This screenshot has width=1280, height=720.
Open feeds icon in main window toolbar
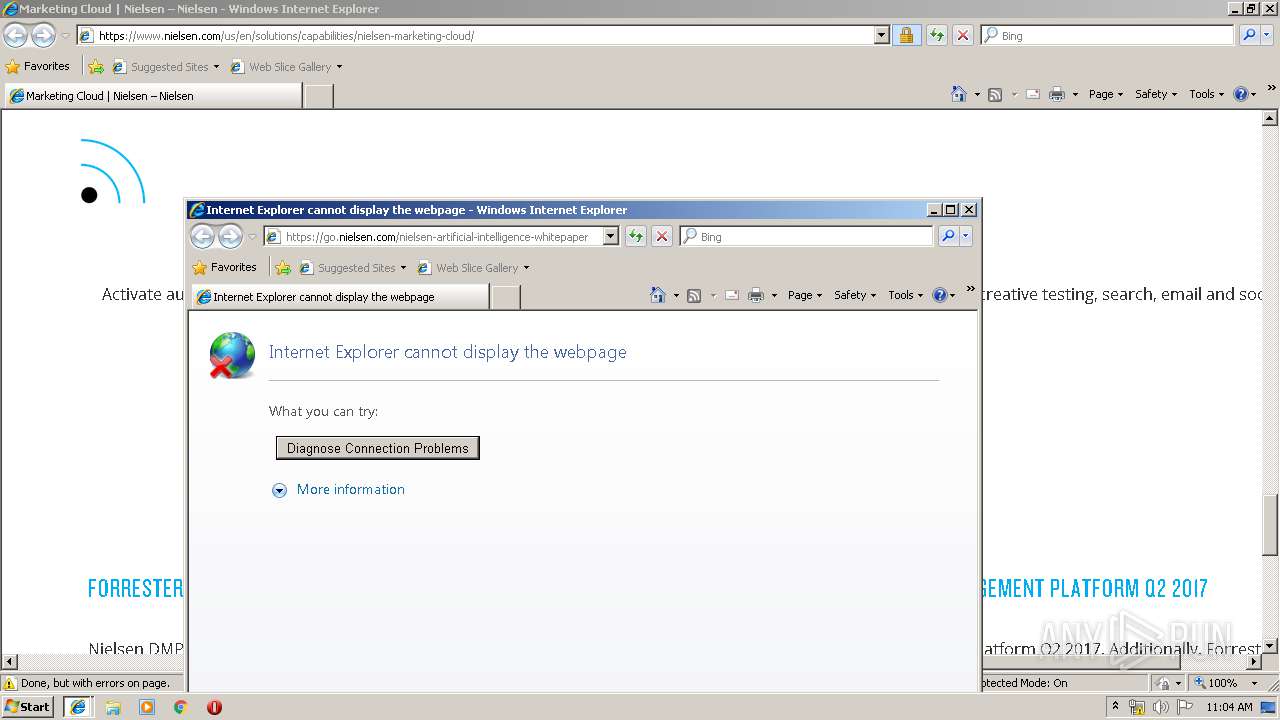click(995, 94)
